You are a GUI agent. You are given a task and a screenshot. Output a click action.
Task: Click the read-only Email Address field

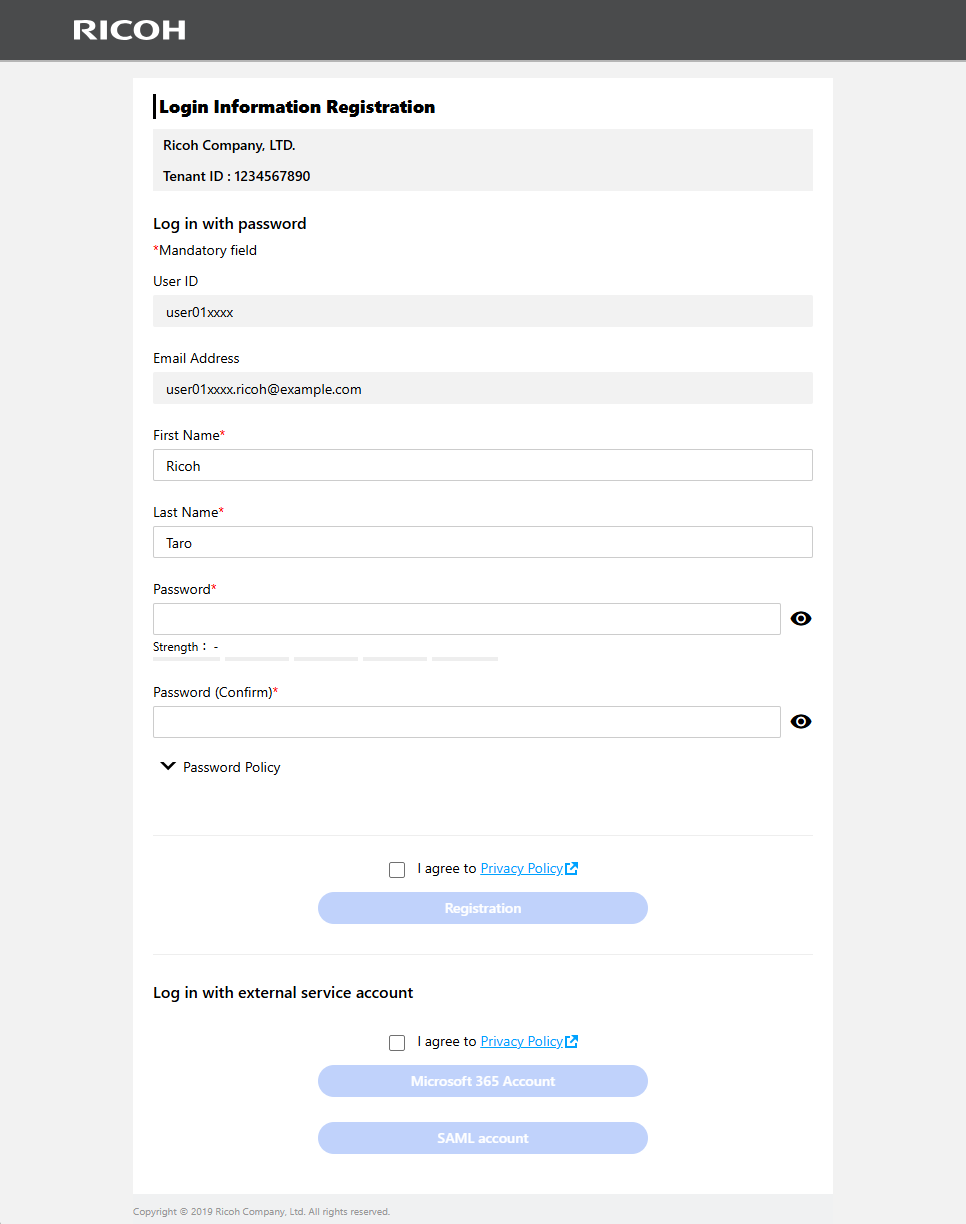(482, 389)
